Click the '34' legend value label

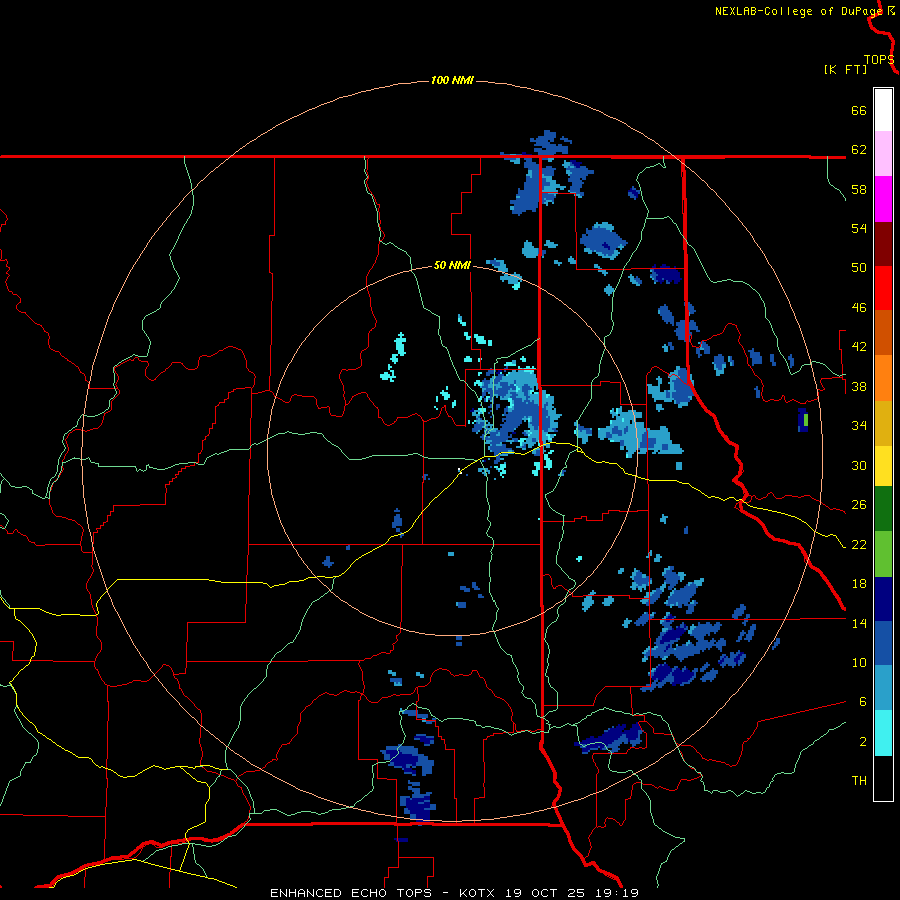click(x=859, y=426)
